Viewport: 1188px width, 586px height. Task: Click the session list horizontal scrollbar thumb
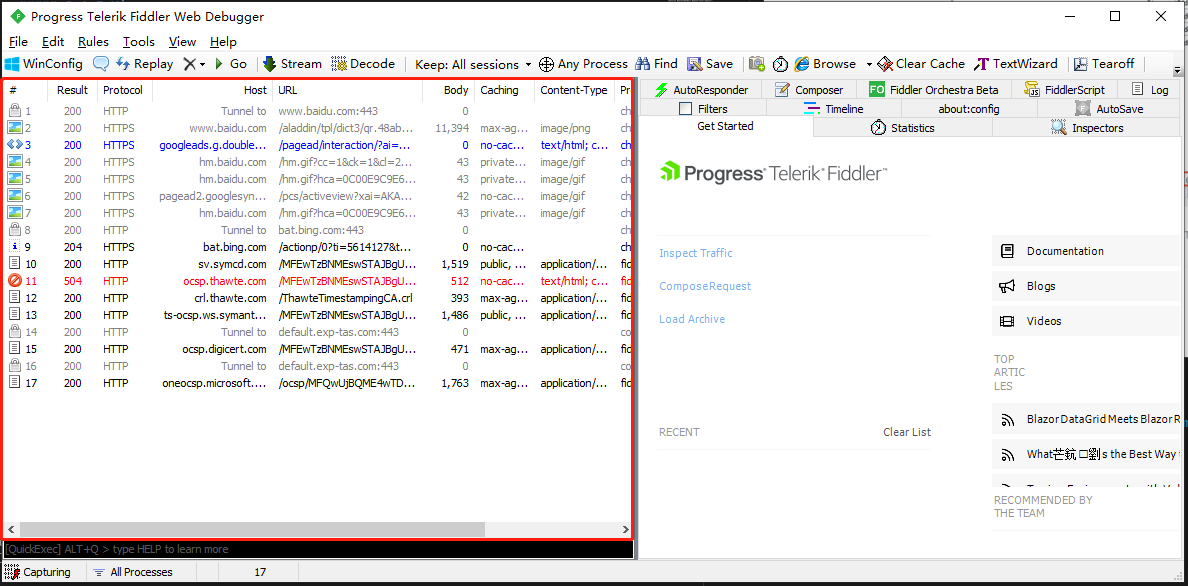[252, 529]
